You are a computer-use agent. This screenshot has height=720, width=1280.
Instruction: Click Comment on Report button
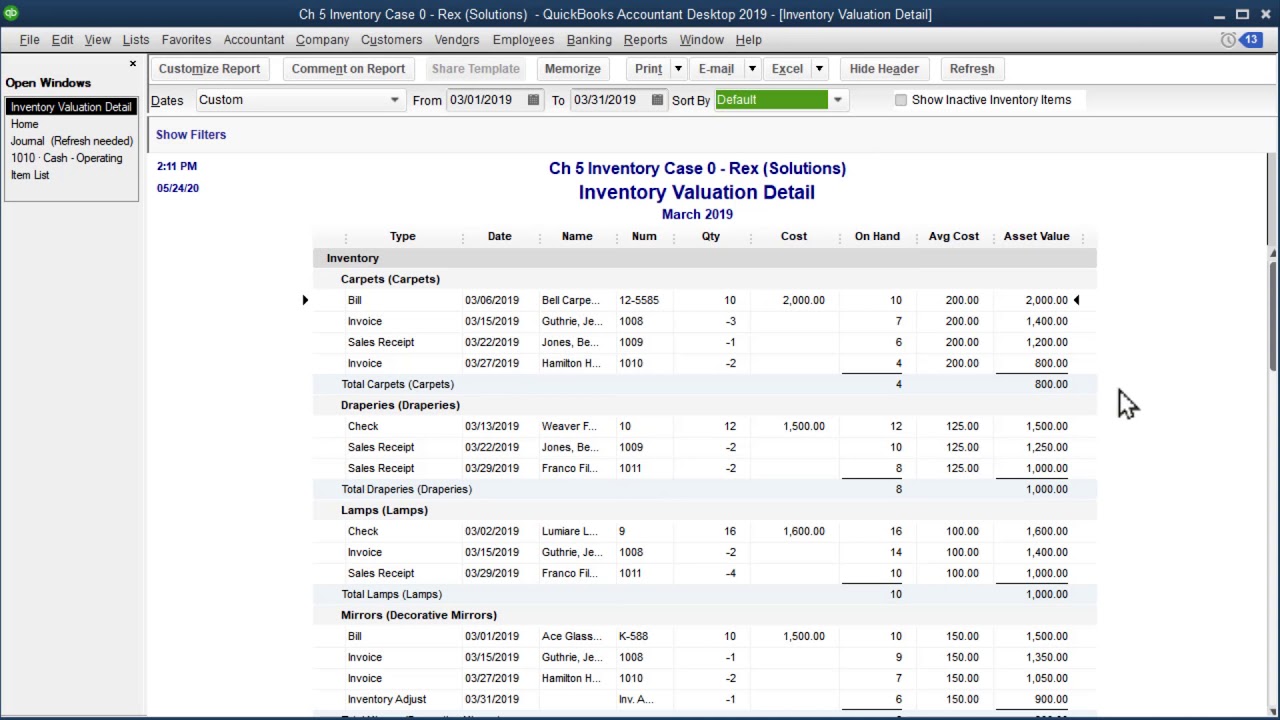(348, 69)
